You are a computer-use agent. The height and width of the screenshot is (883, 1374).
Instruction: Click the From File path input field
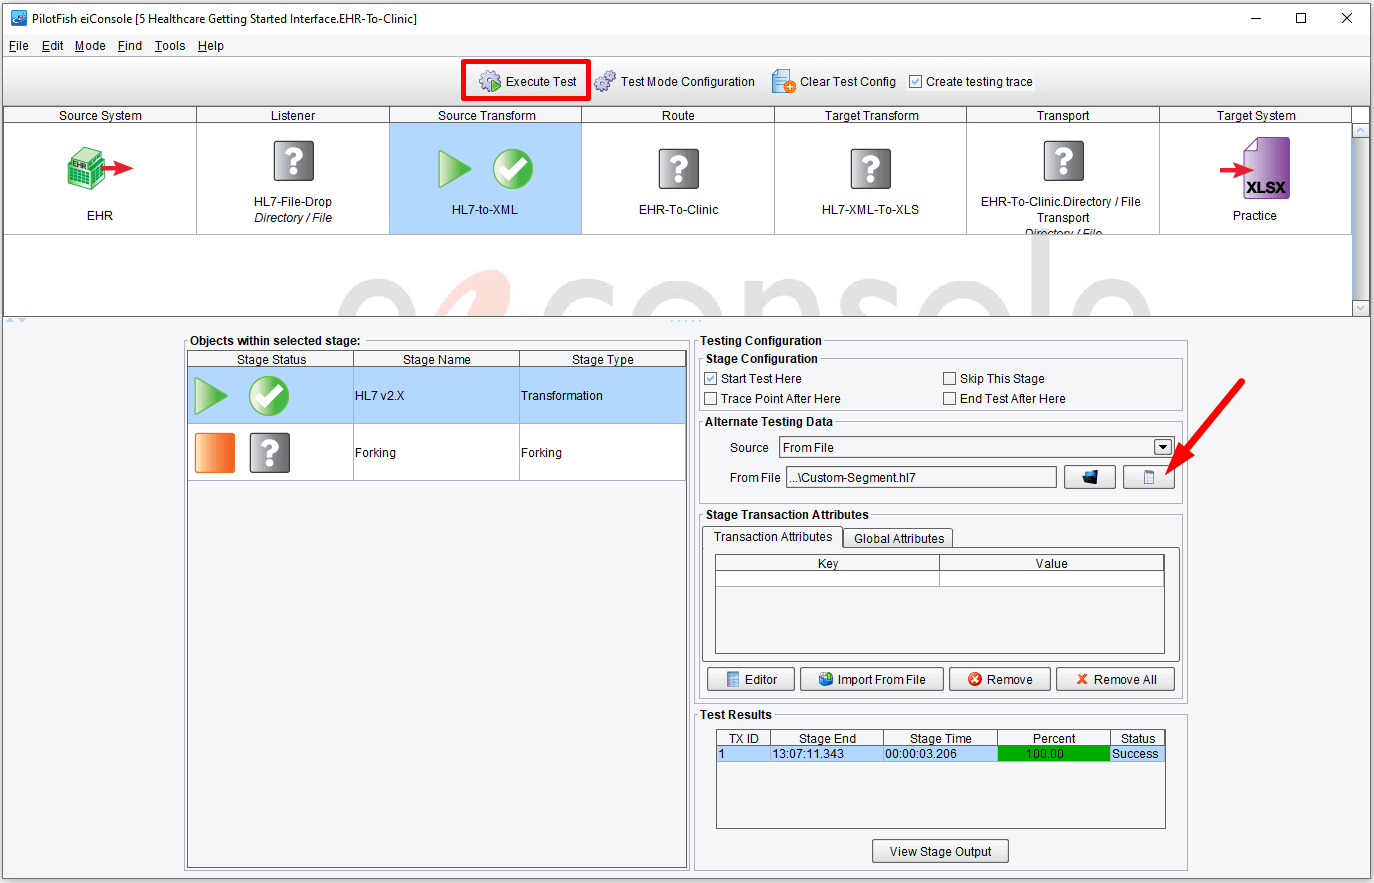tap(921, 477)
